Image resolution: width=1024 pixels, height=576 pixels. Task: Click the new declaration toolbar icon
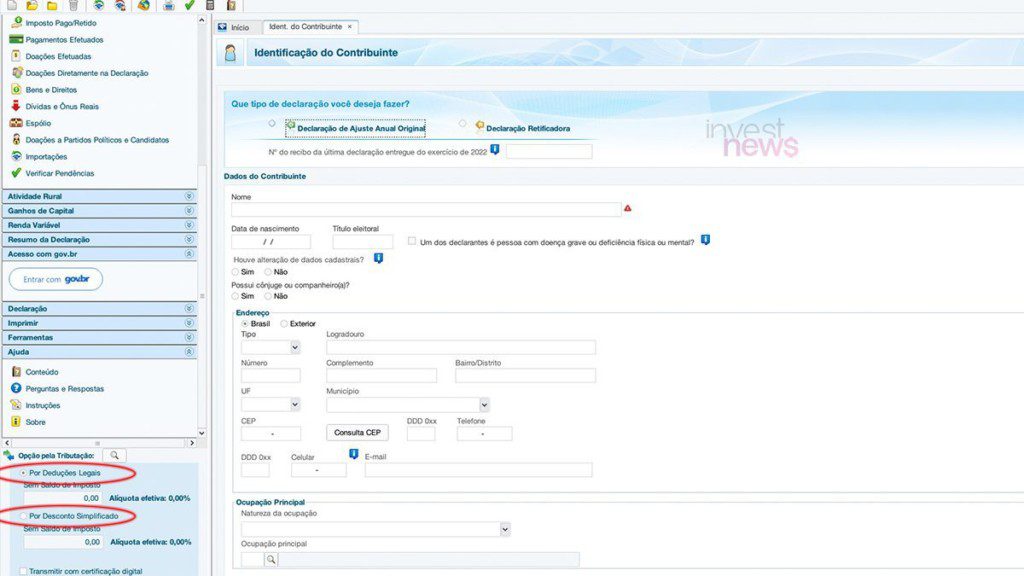point(12,5)
